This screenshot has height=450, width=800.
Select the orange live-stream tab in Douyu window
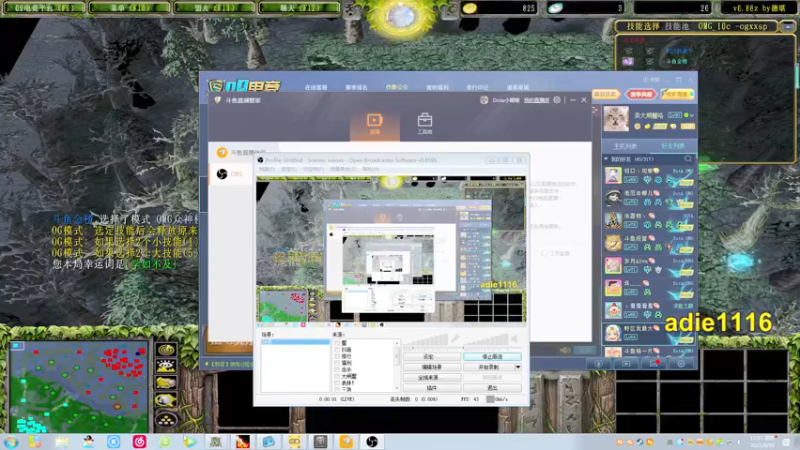pos(374,123)
